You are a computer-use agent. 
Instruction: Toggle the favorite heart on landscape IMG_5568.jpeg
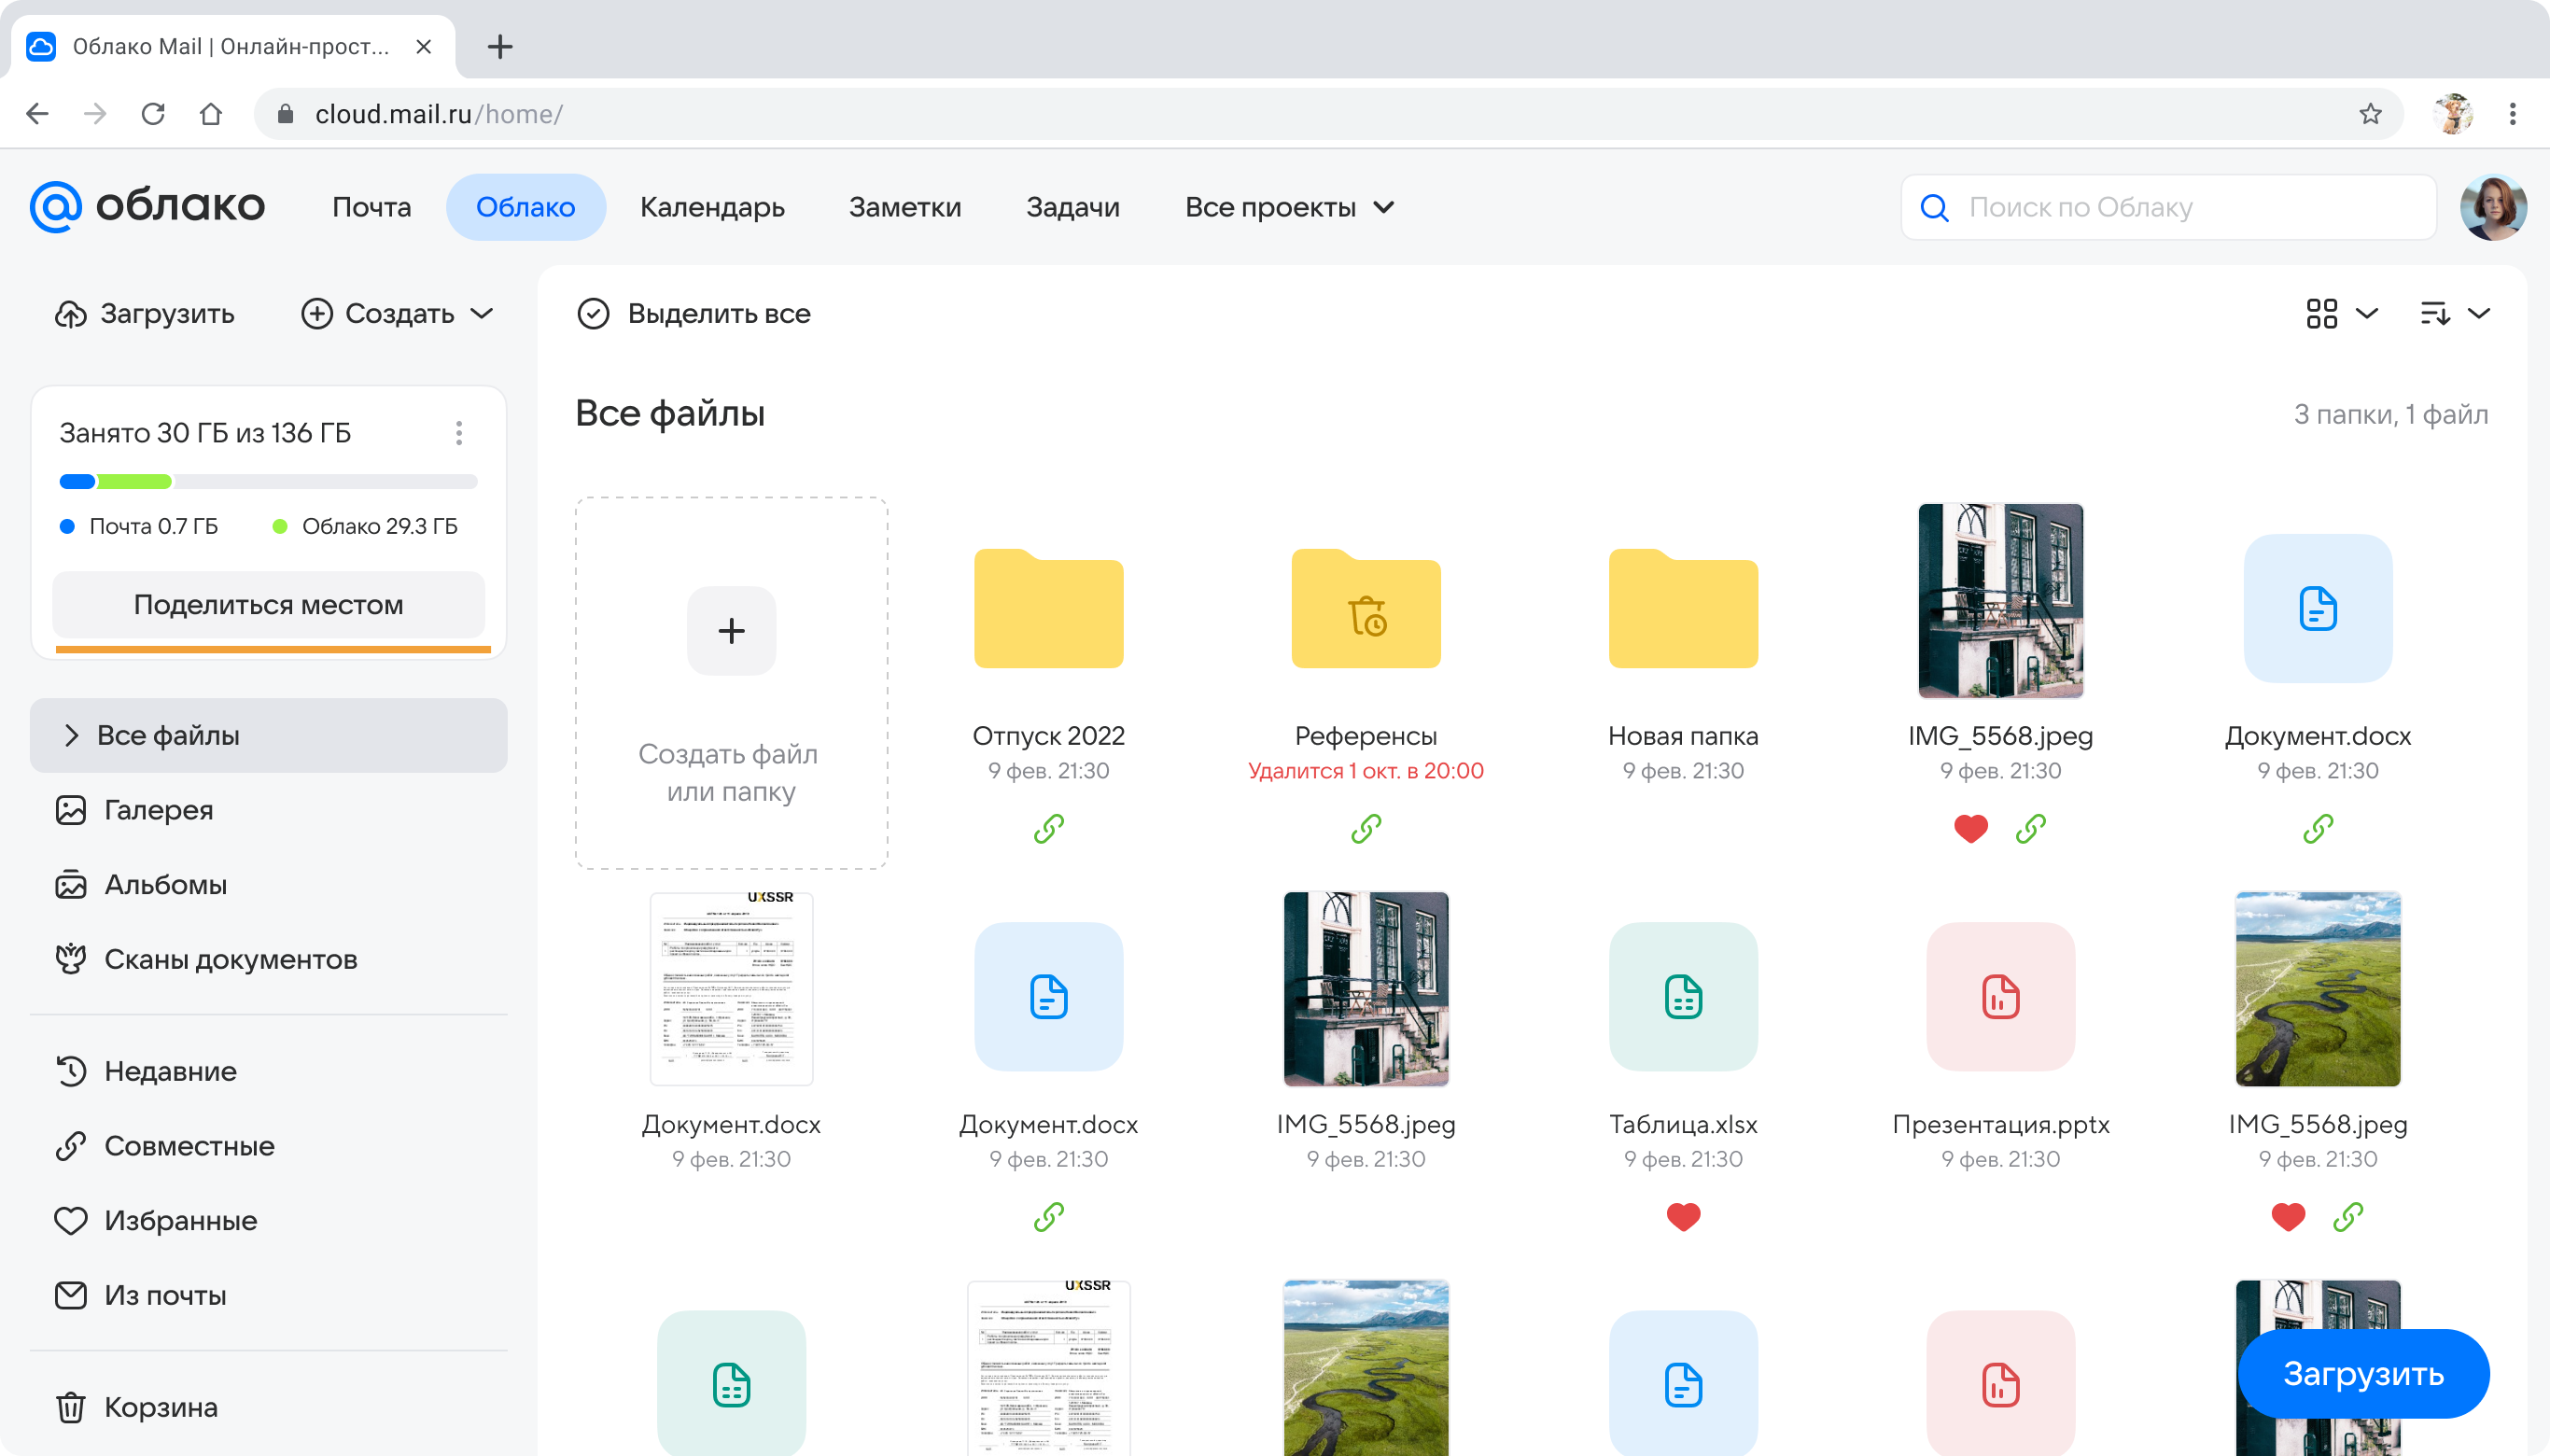tap(2288, 1216)
